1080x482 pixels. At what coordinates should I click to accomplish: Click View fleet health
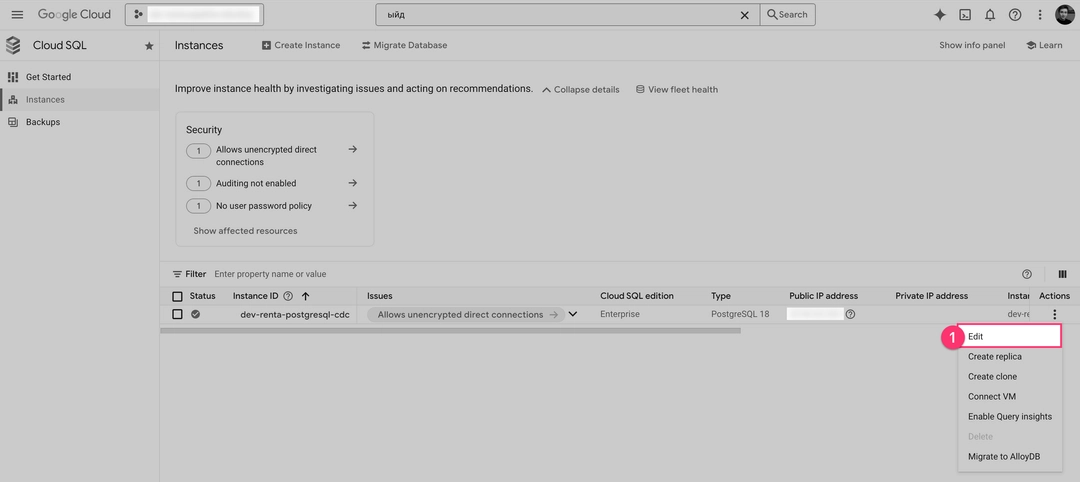676,90
